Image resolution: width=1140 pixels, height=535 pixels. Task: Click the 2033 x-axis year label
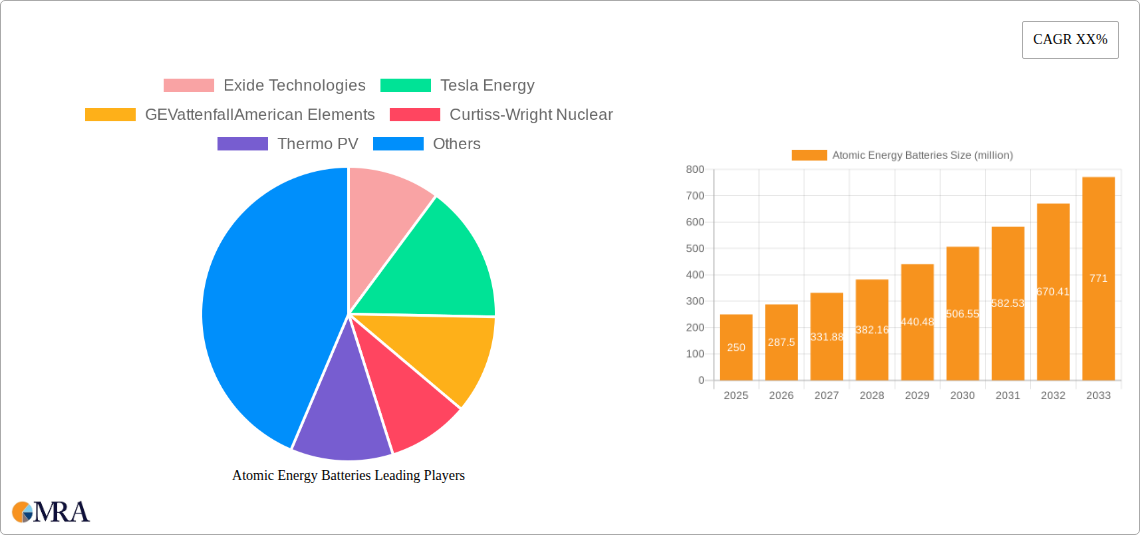1099,395
